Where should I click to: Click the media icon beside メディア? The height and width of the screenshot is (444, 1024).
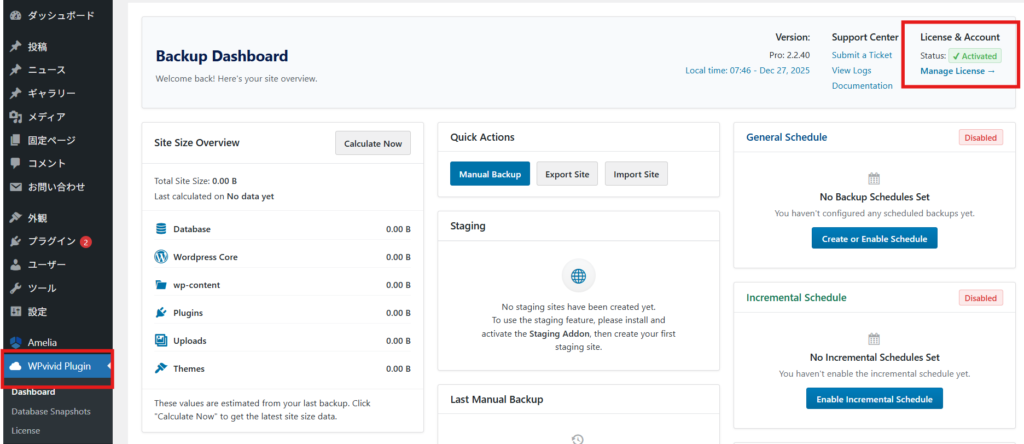15,117
